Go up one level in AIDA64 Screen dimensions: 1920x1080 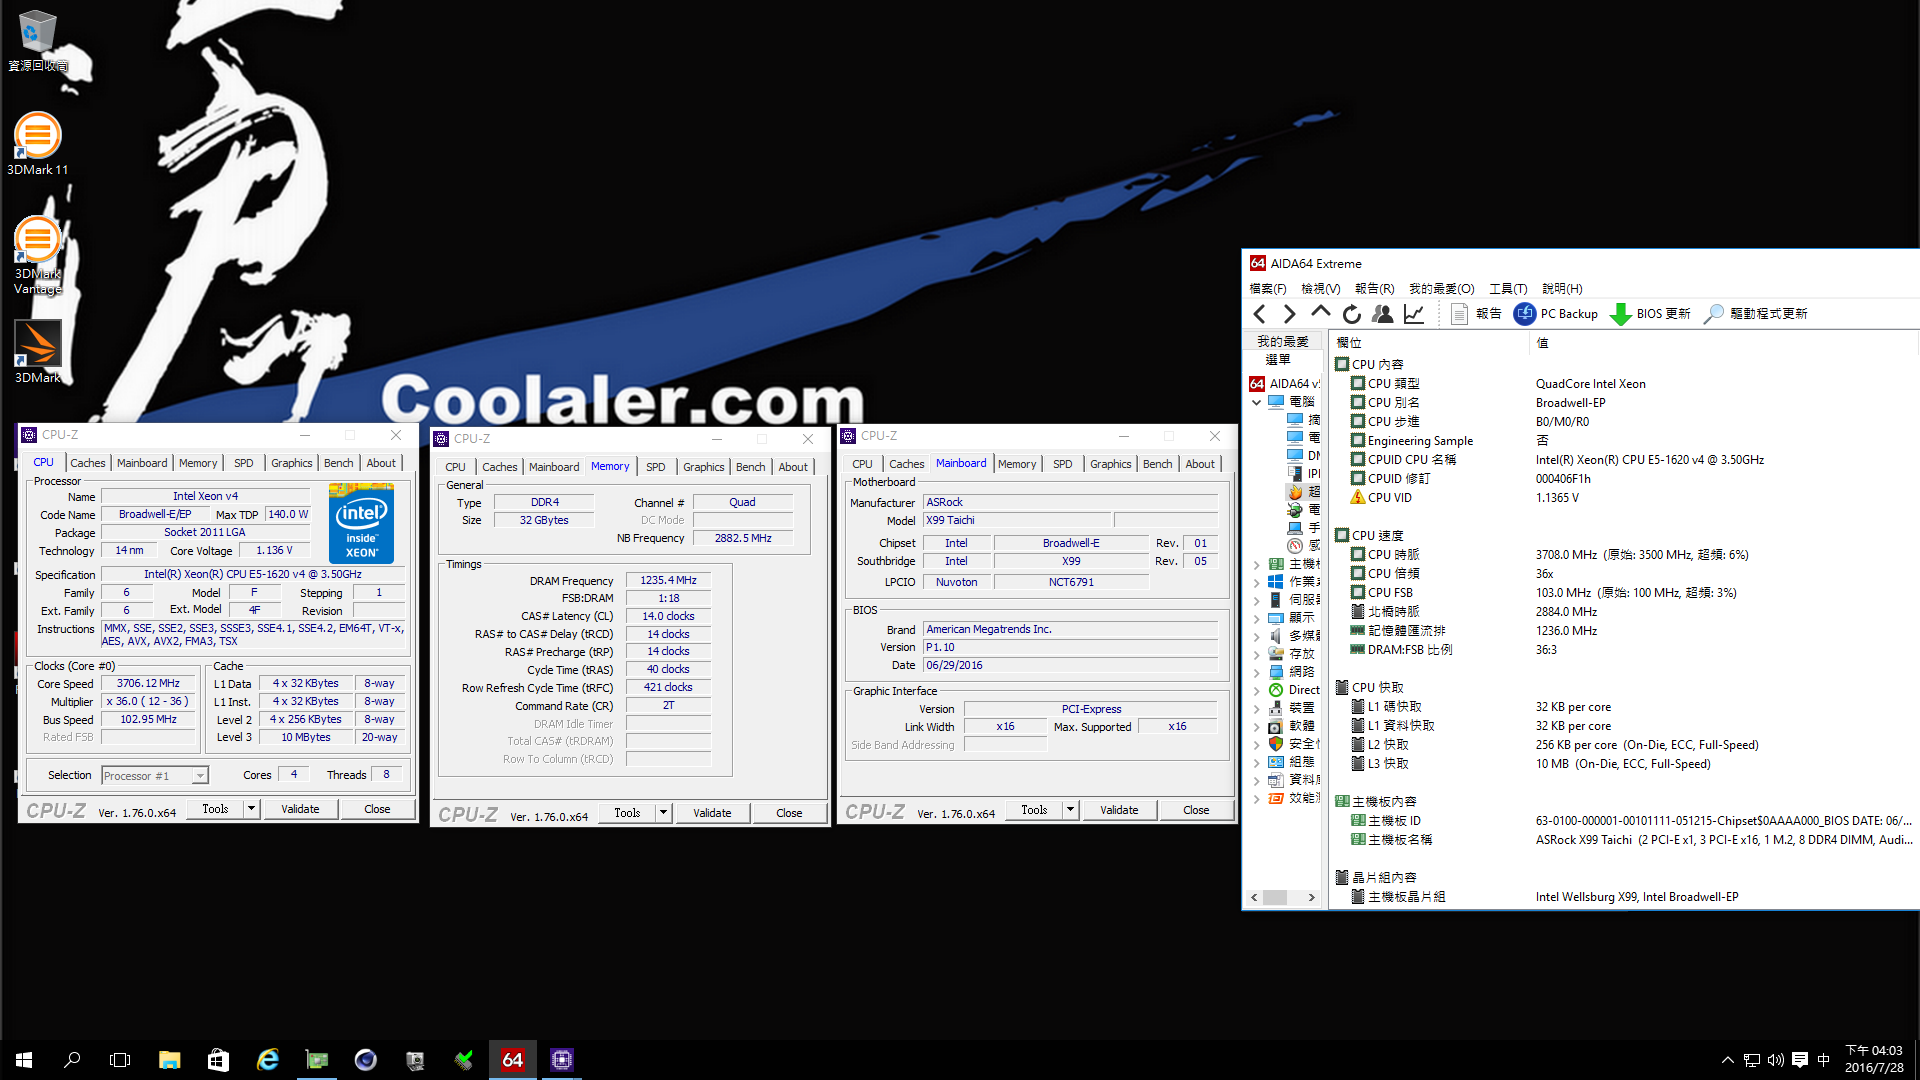tap(1321, 314)
